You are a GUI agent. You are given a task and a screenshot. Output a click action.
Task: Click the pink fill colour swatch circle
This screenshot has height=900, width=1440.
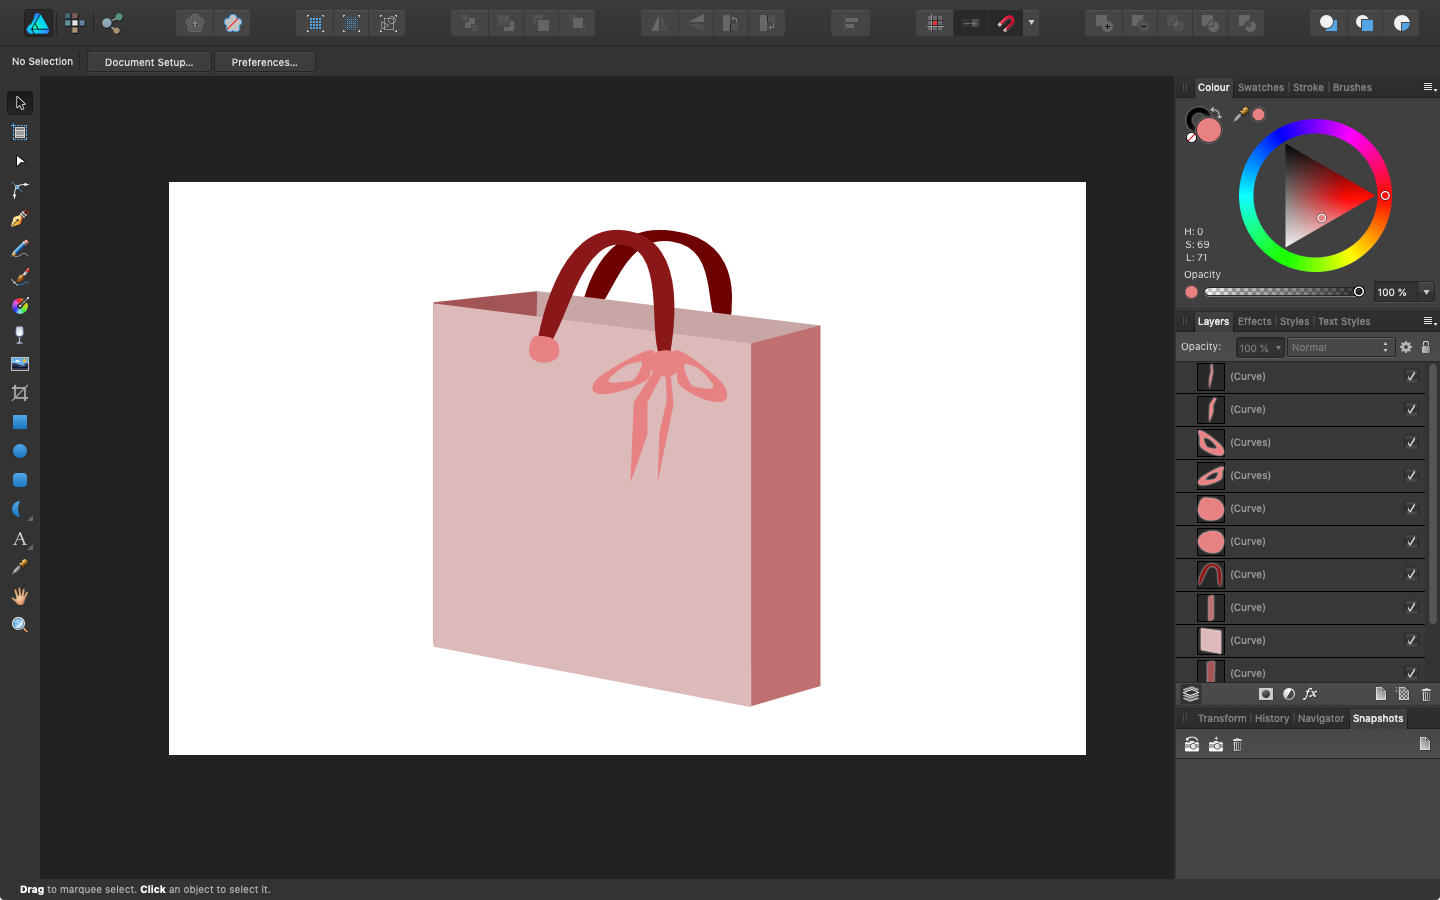pyautogui.click(x=1210, y=130)
